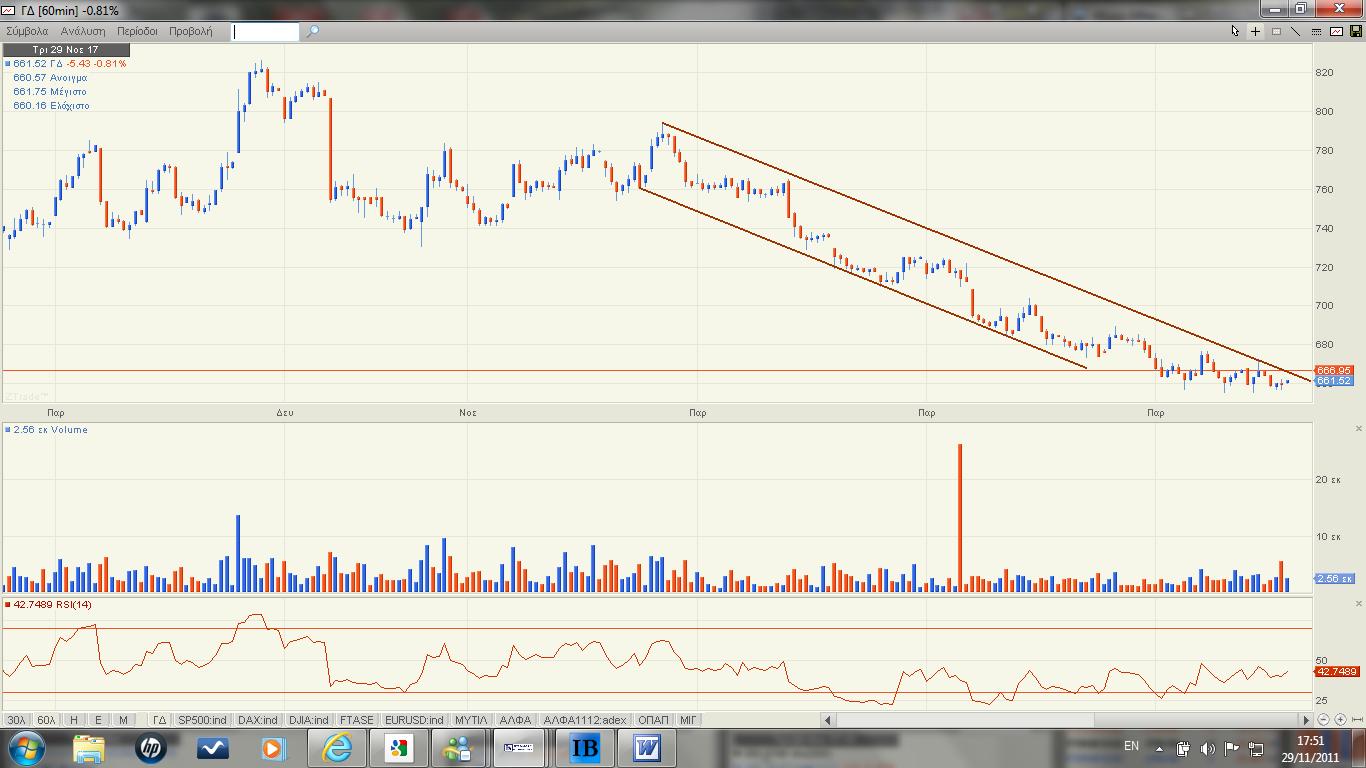Viewport: 1366px width, 768px height.
Task: Expand the Ανάλυση menu
Action: click(x=83, y=31)
